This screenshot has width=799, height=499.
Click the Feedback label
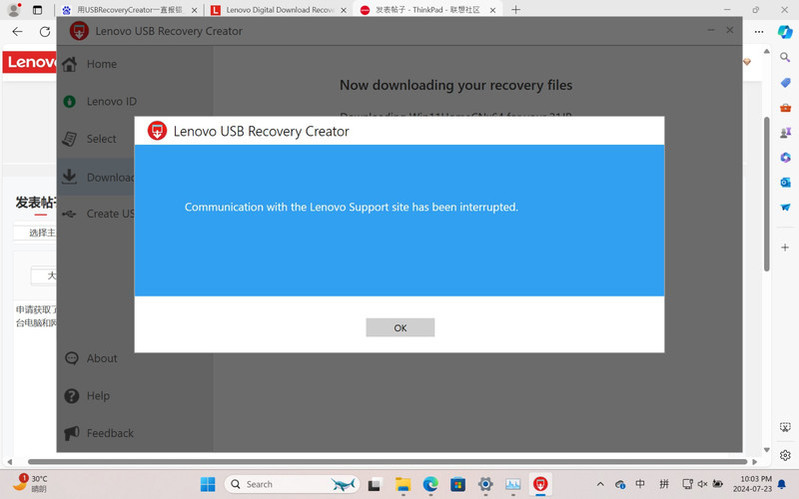click(110, 433)
